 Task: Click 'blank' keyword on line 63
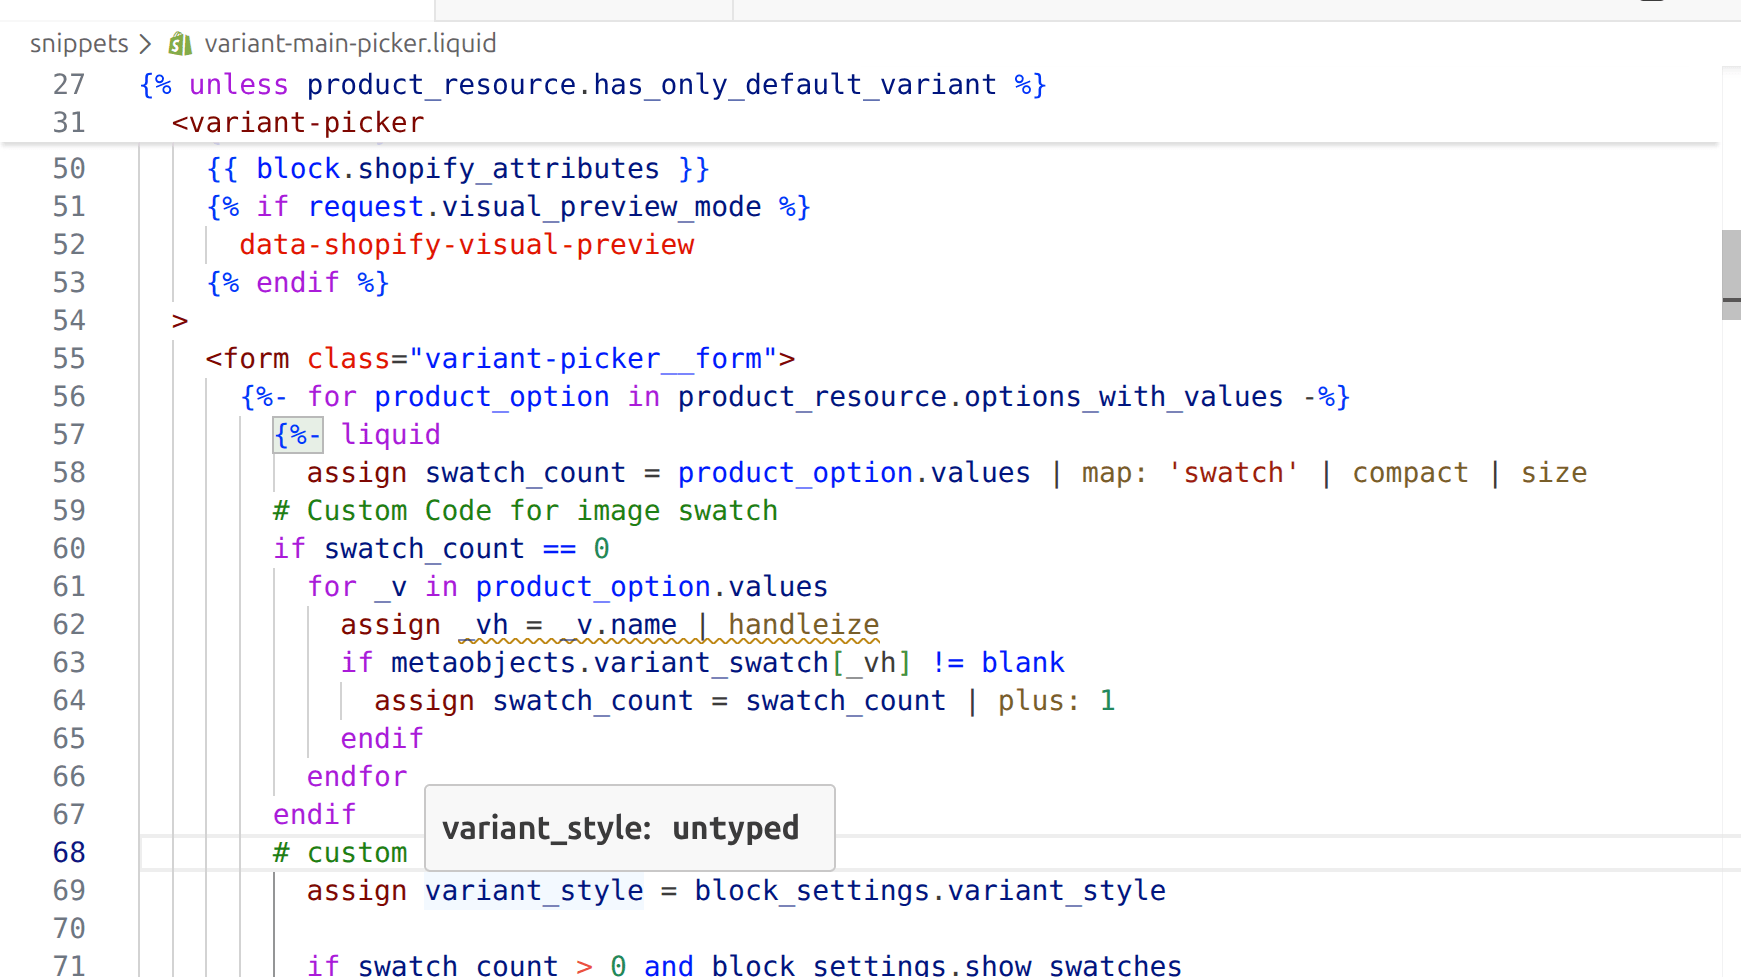(1023, 663)
